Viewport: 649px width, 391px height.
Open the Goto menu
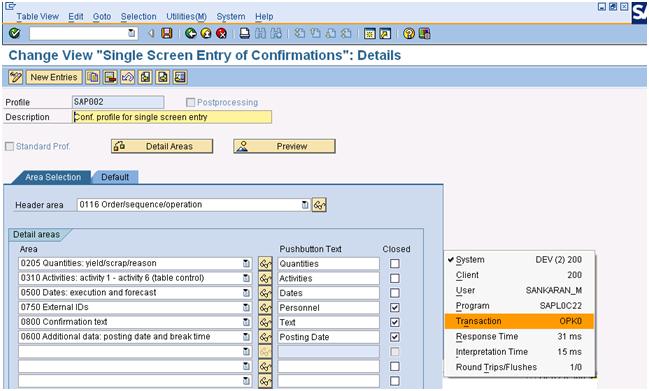point(102,17)
